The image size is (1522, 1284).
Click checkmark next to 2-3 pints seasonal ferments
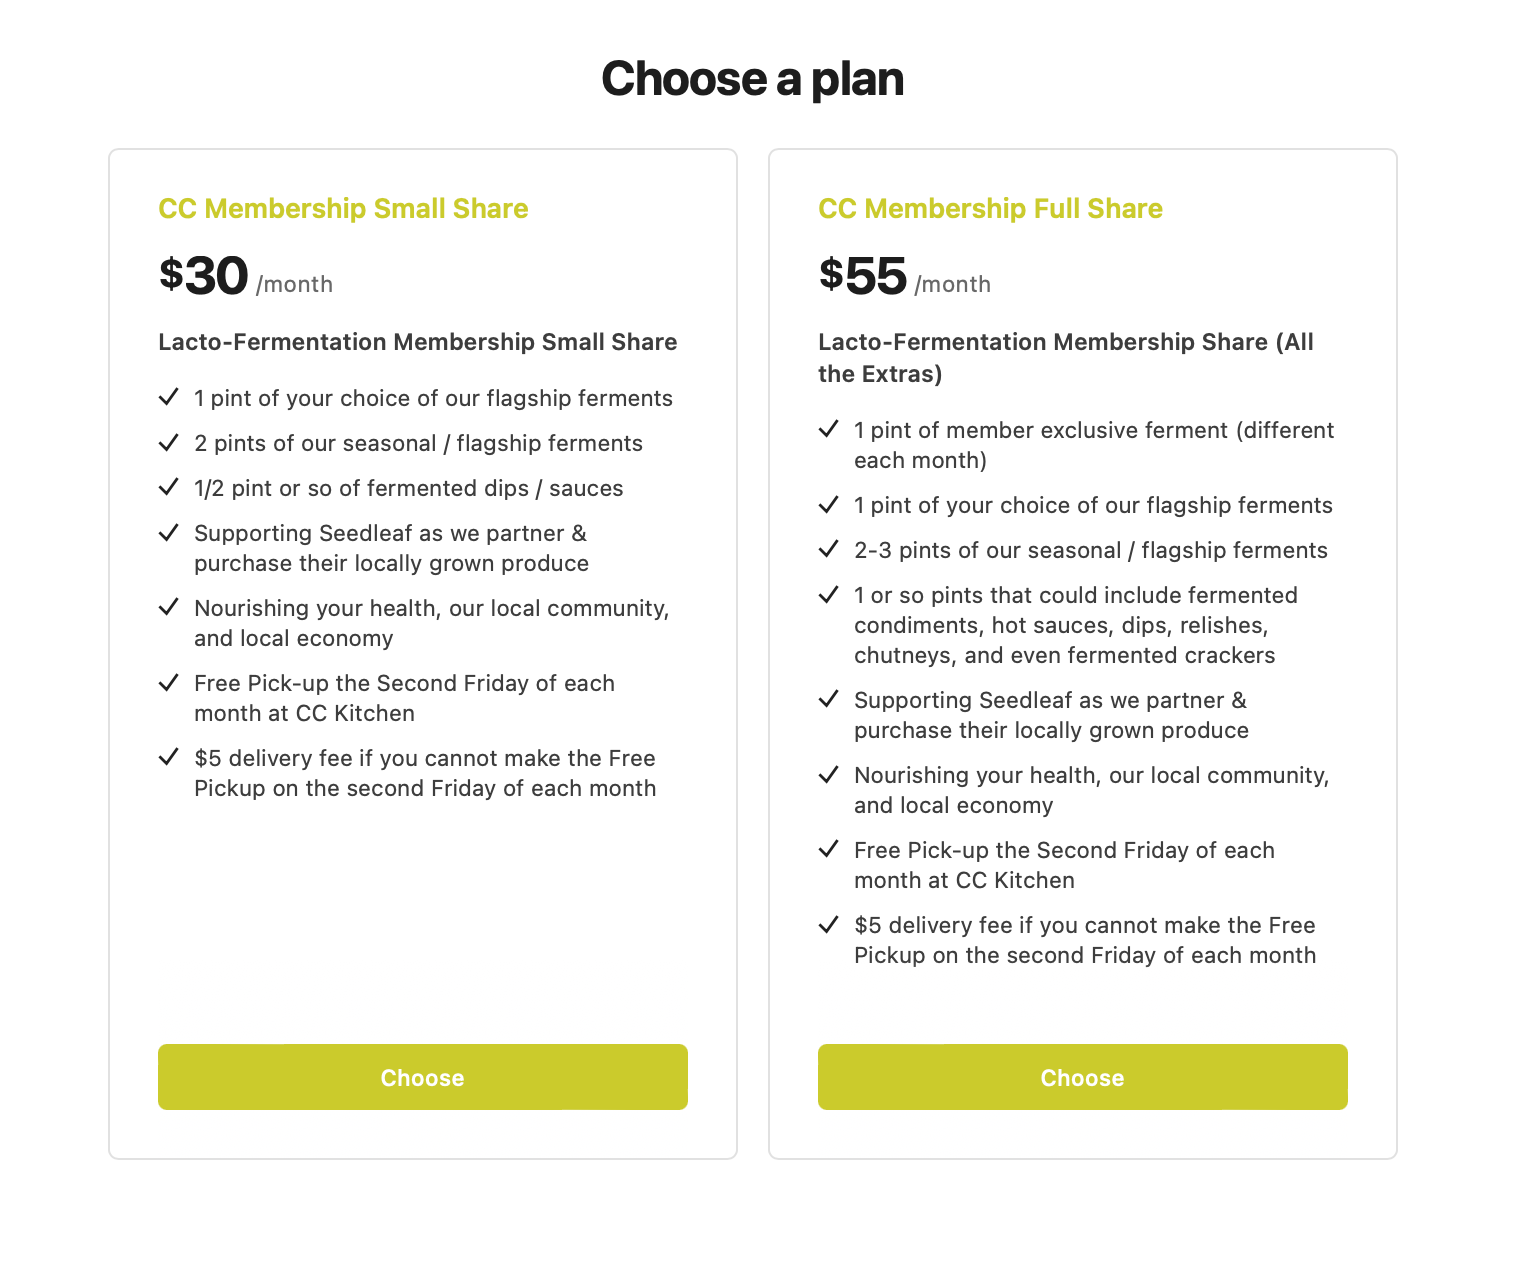pos(828,549)
